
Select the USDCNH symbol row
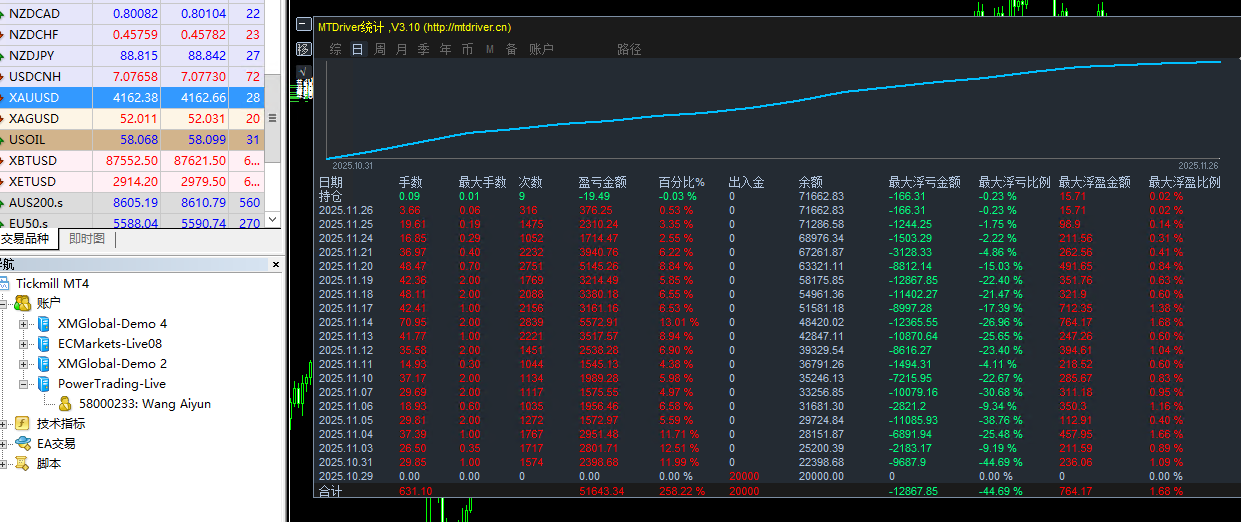(132, 77)
